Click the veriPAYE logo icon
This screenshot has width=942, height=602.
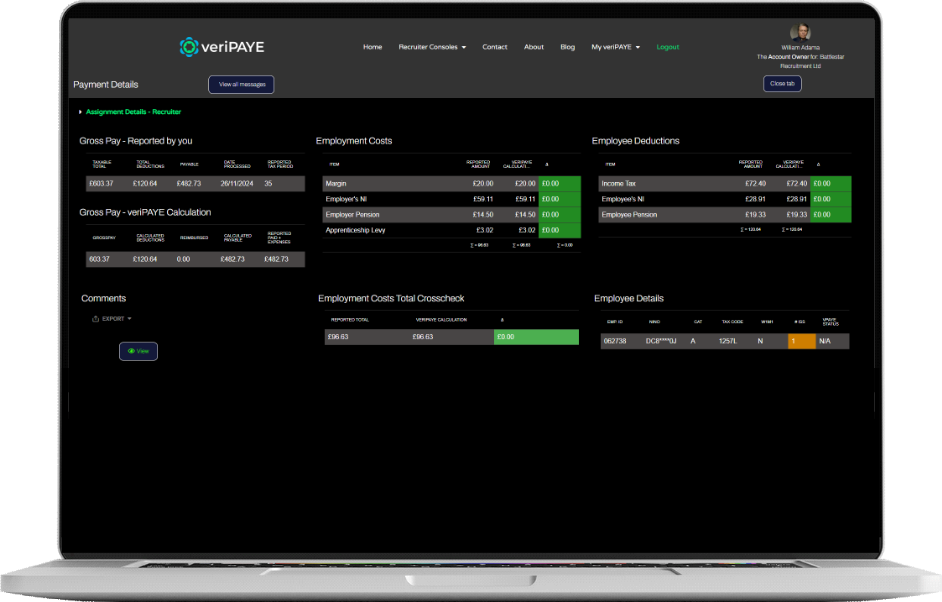tap(189, 46)
